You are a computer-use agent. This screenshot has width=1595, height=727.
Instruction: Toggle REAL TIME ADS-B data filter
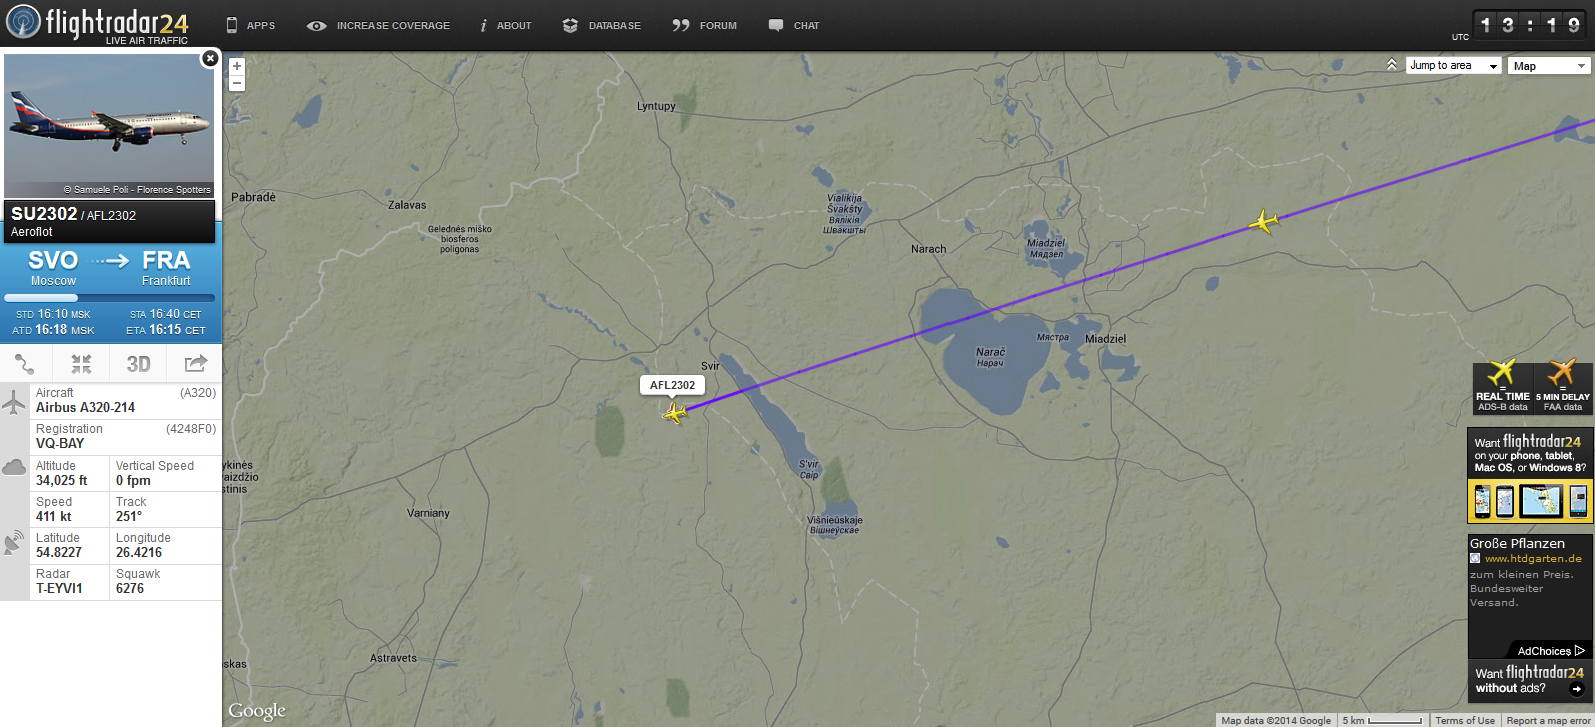[x=1503, y=387]
